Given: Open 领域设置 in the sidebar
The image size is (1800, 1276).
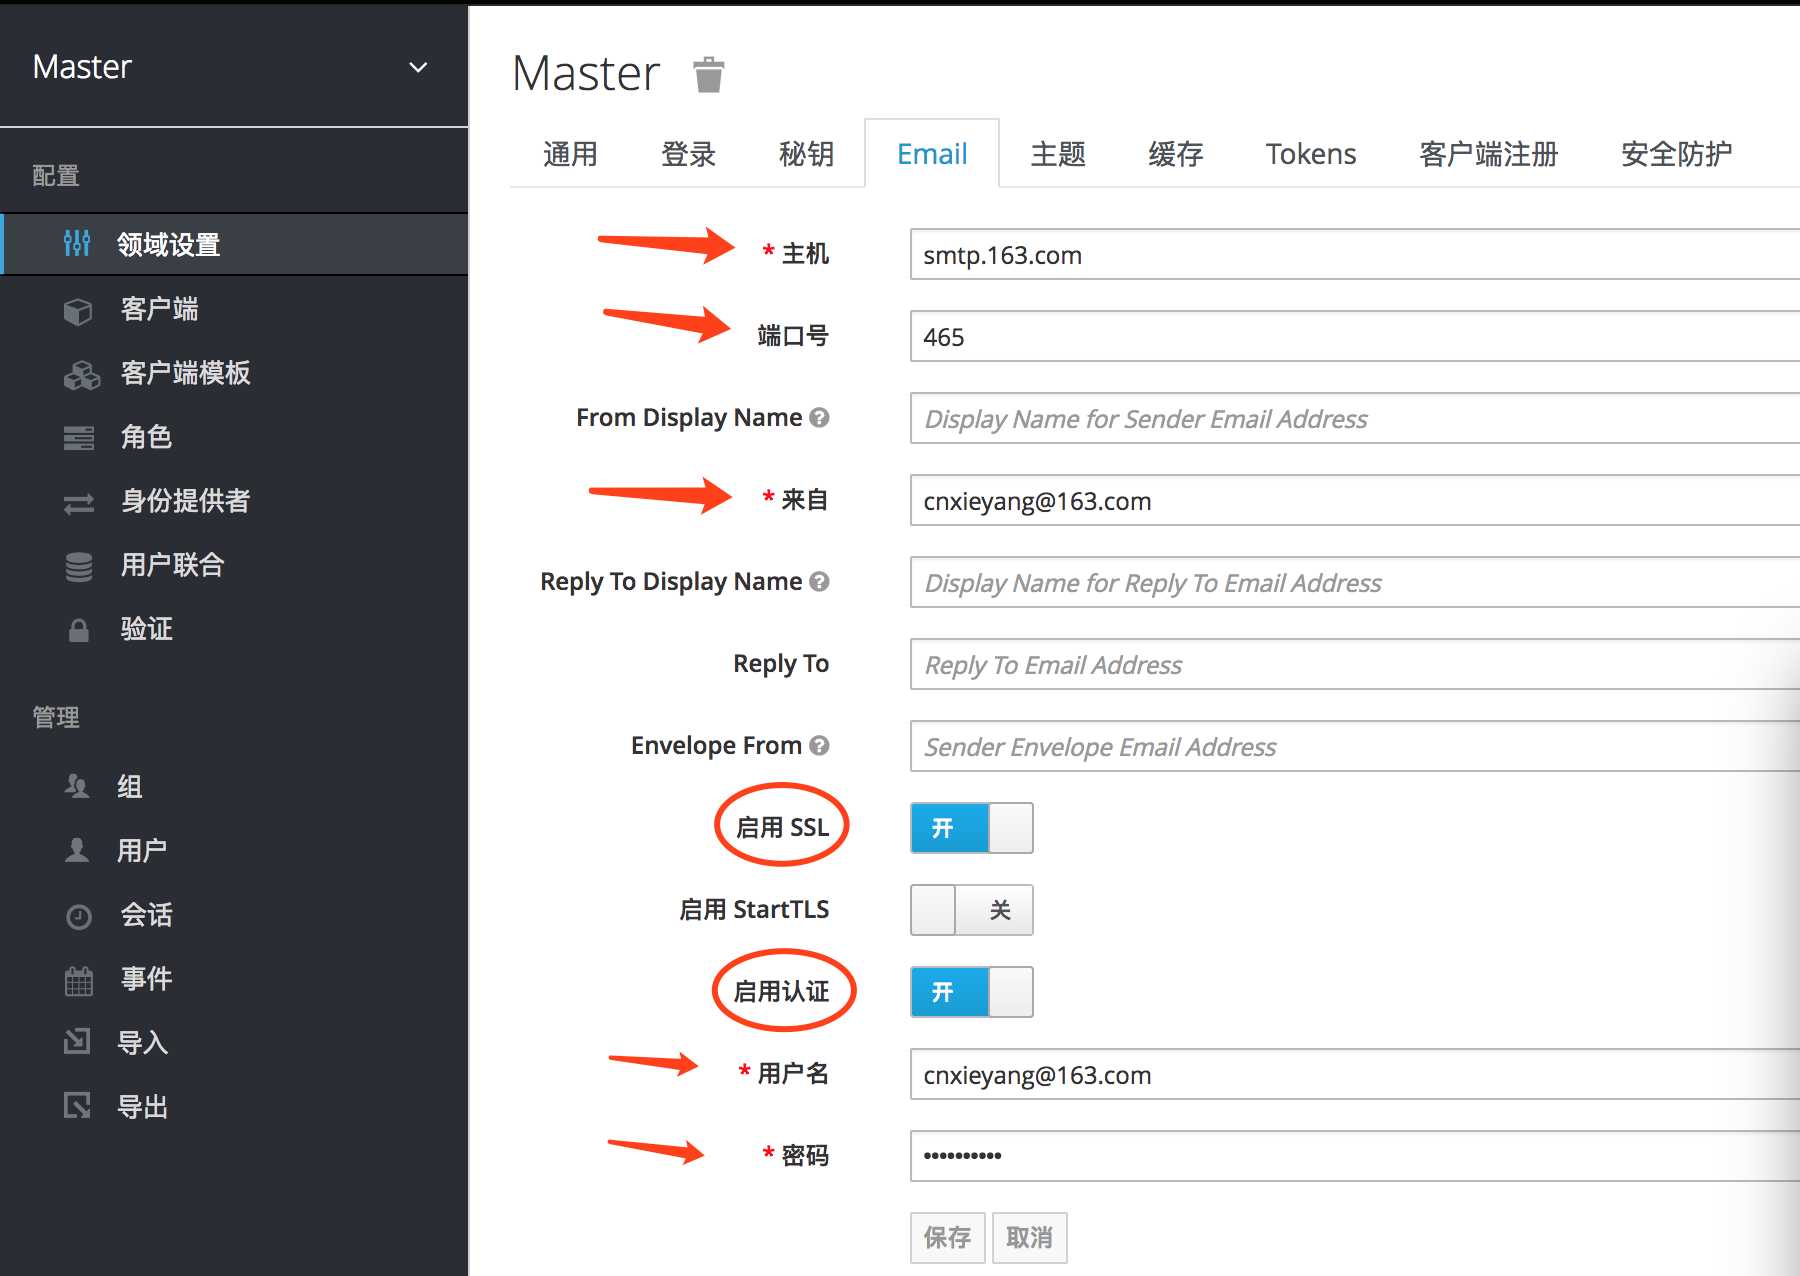Looking at the screenshot, I should point(234,244).
